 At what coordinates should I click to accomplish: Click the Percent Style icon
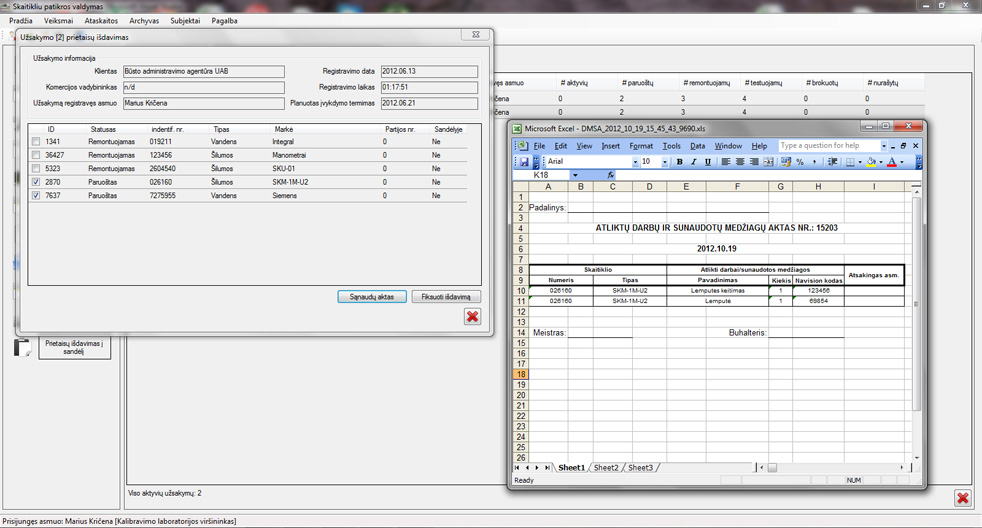[800, 162]
